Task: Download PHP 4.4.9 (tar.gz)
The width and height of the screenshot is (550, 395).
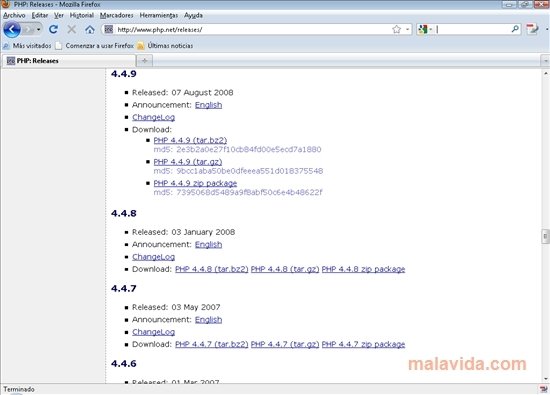Action: [x=188, y=162]
